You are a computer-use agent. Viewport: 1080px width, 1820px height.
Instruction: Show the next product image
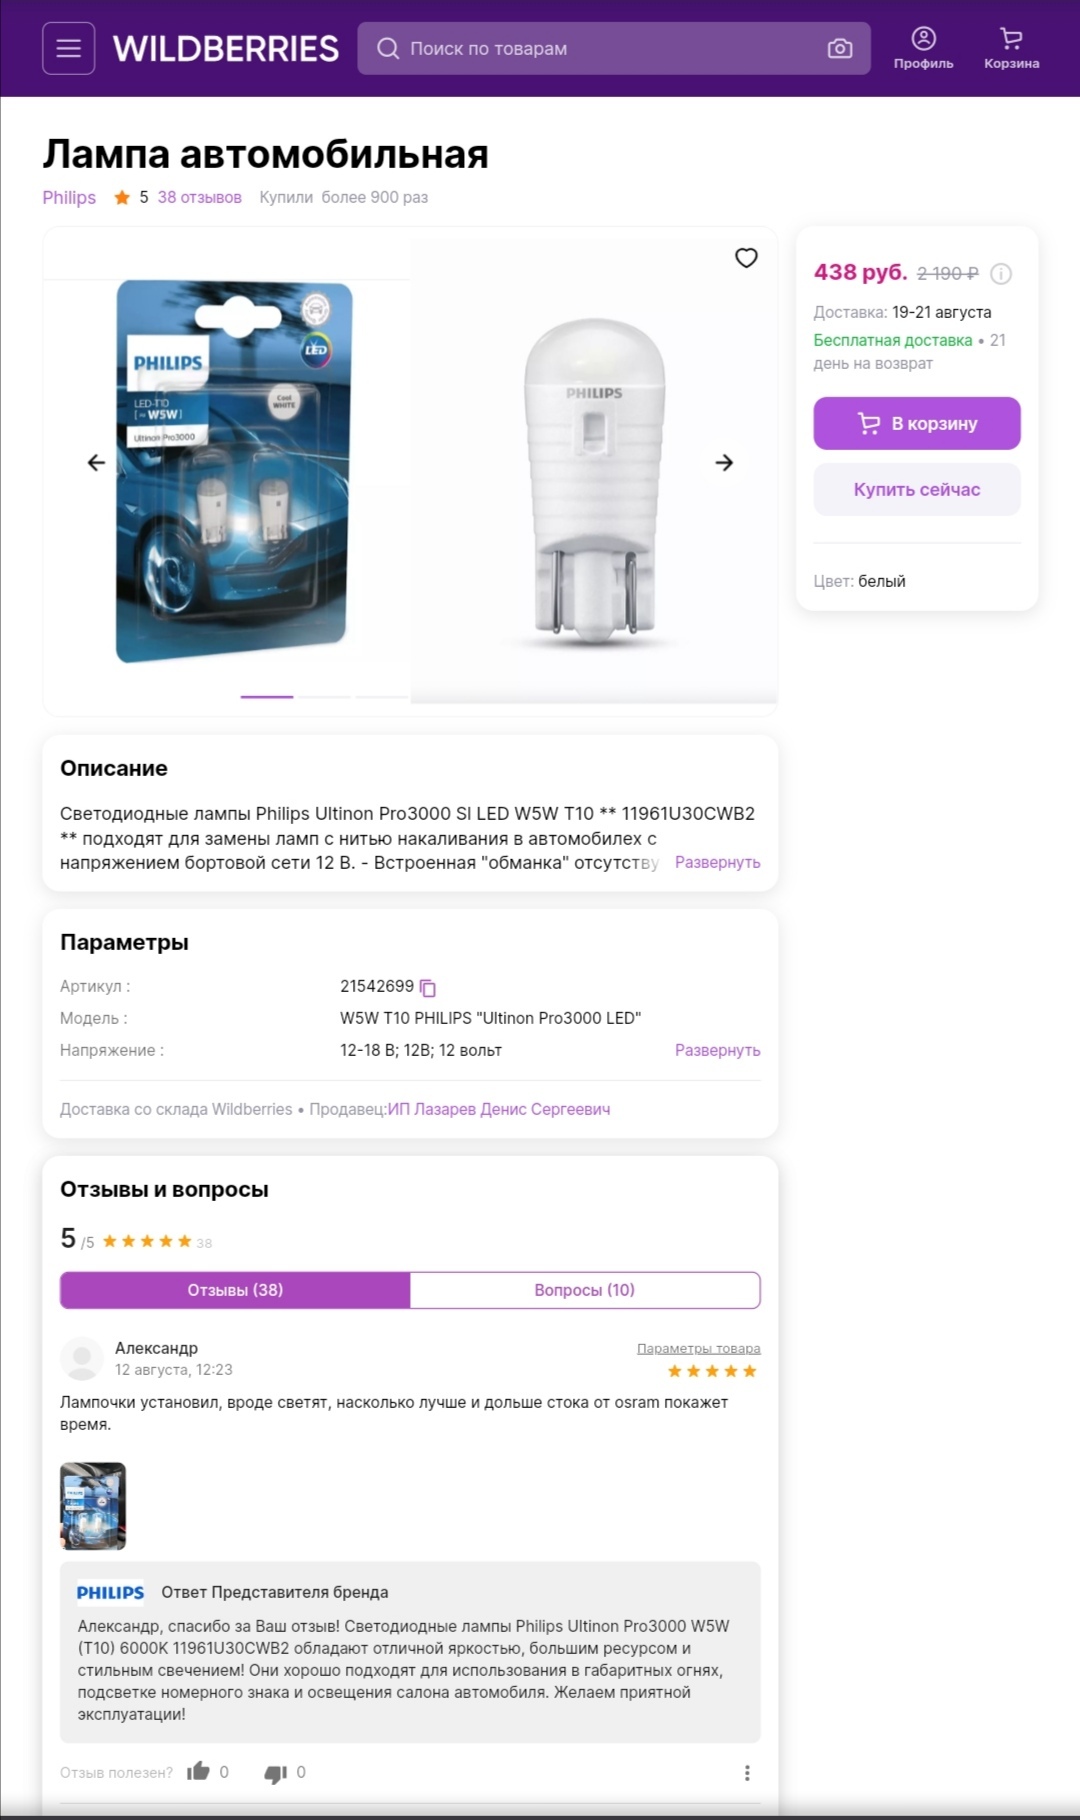[724, 462]
